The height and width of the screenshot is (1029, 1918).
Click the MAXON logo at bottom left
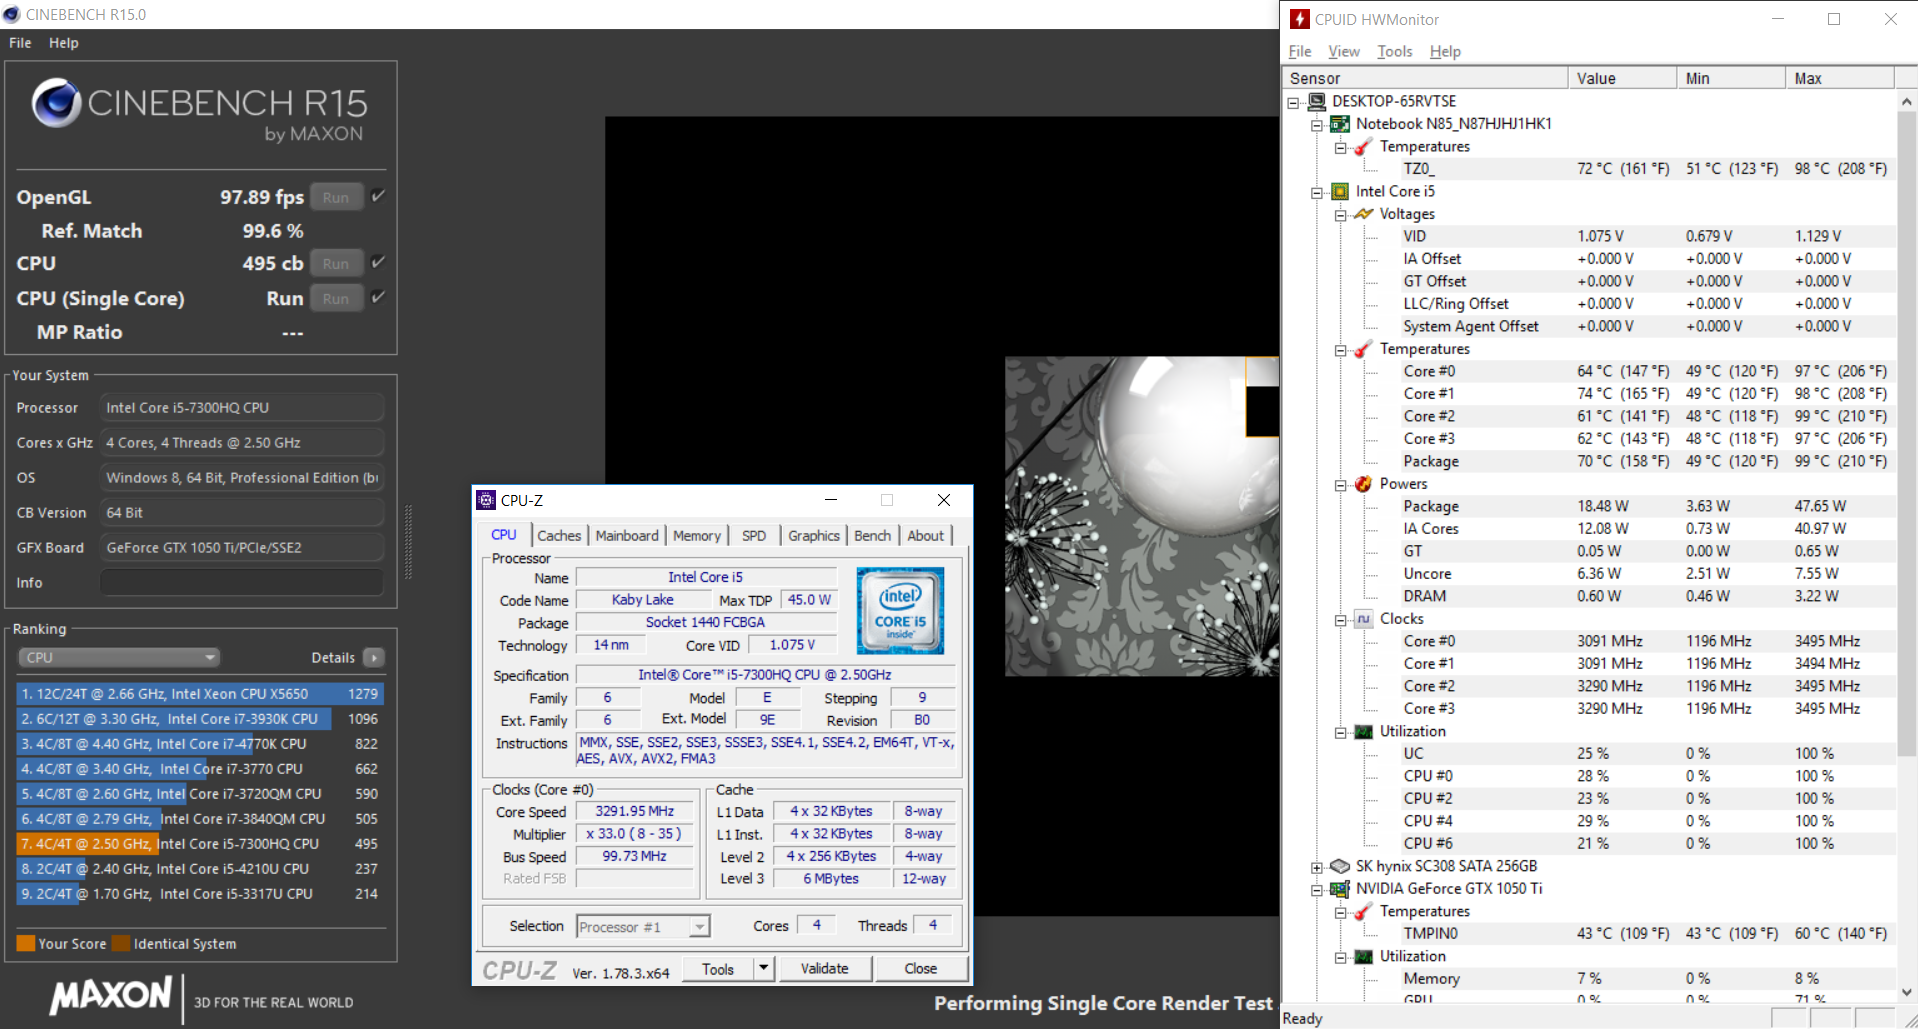[x=111, y=996]
